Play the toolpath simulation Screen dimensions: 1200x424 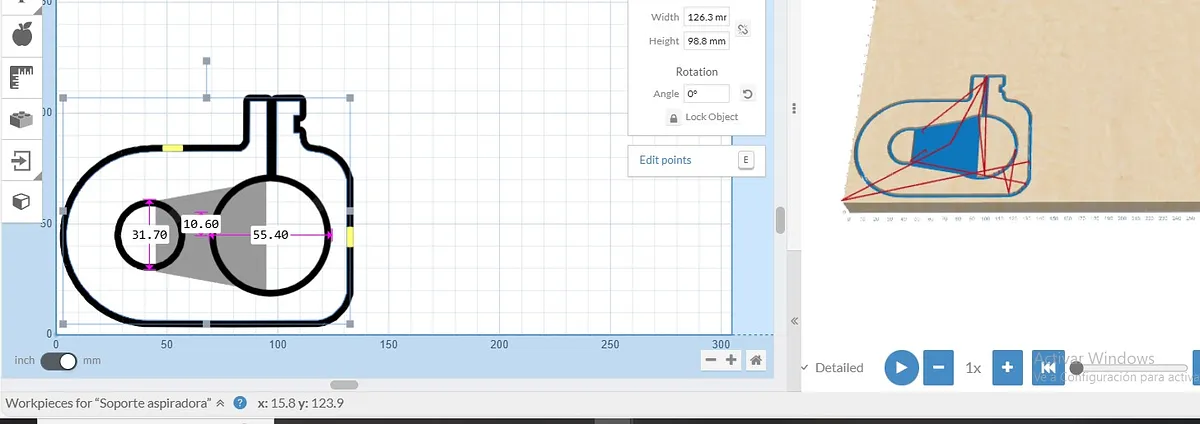(901, 367)
